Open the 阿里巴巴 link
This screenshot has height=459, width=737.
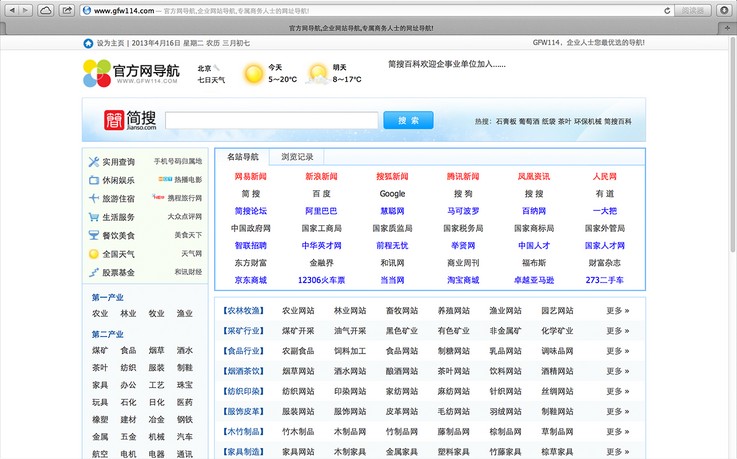[x=321, y=211]
